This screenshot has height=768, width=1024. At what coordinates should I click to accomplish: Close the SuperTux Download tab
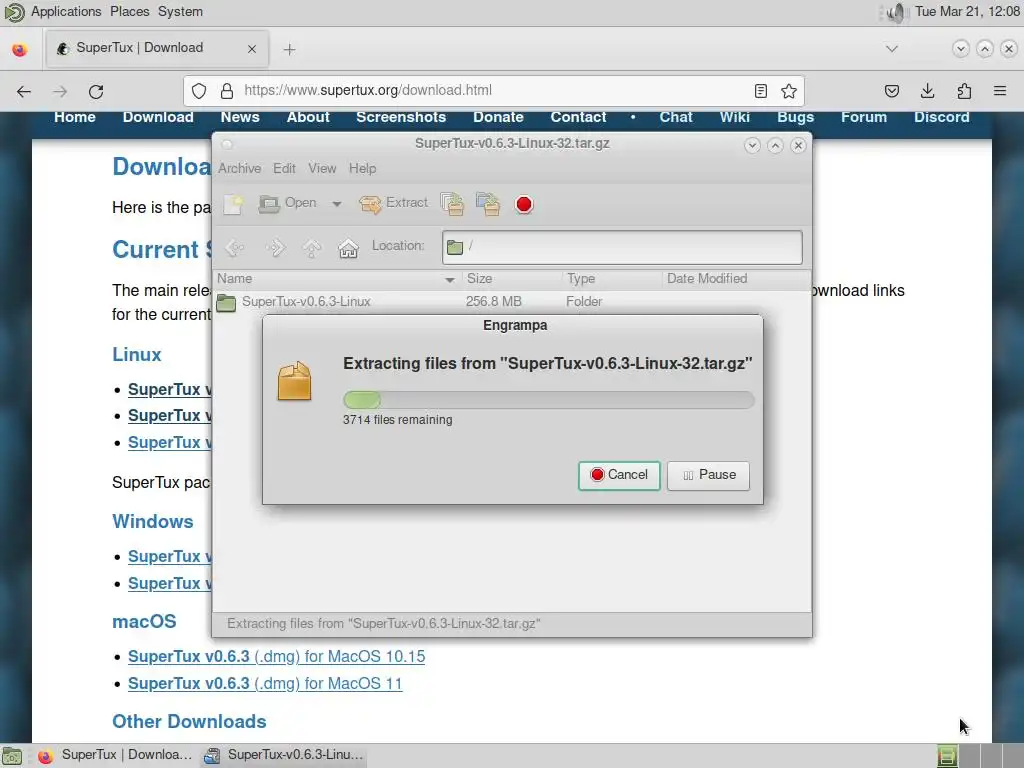(251, 49)
